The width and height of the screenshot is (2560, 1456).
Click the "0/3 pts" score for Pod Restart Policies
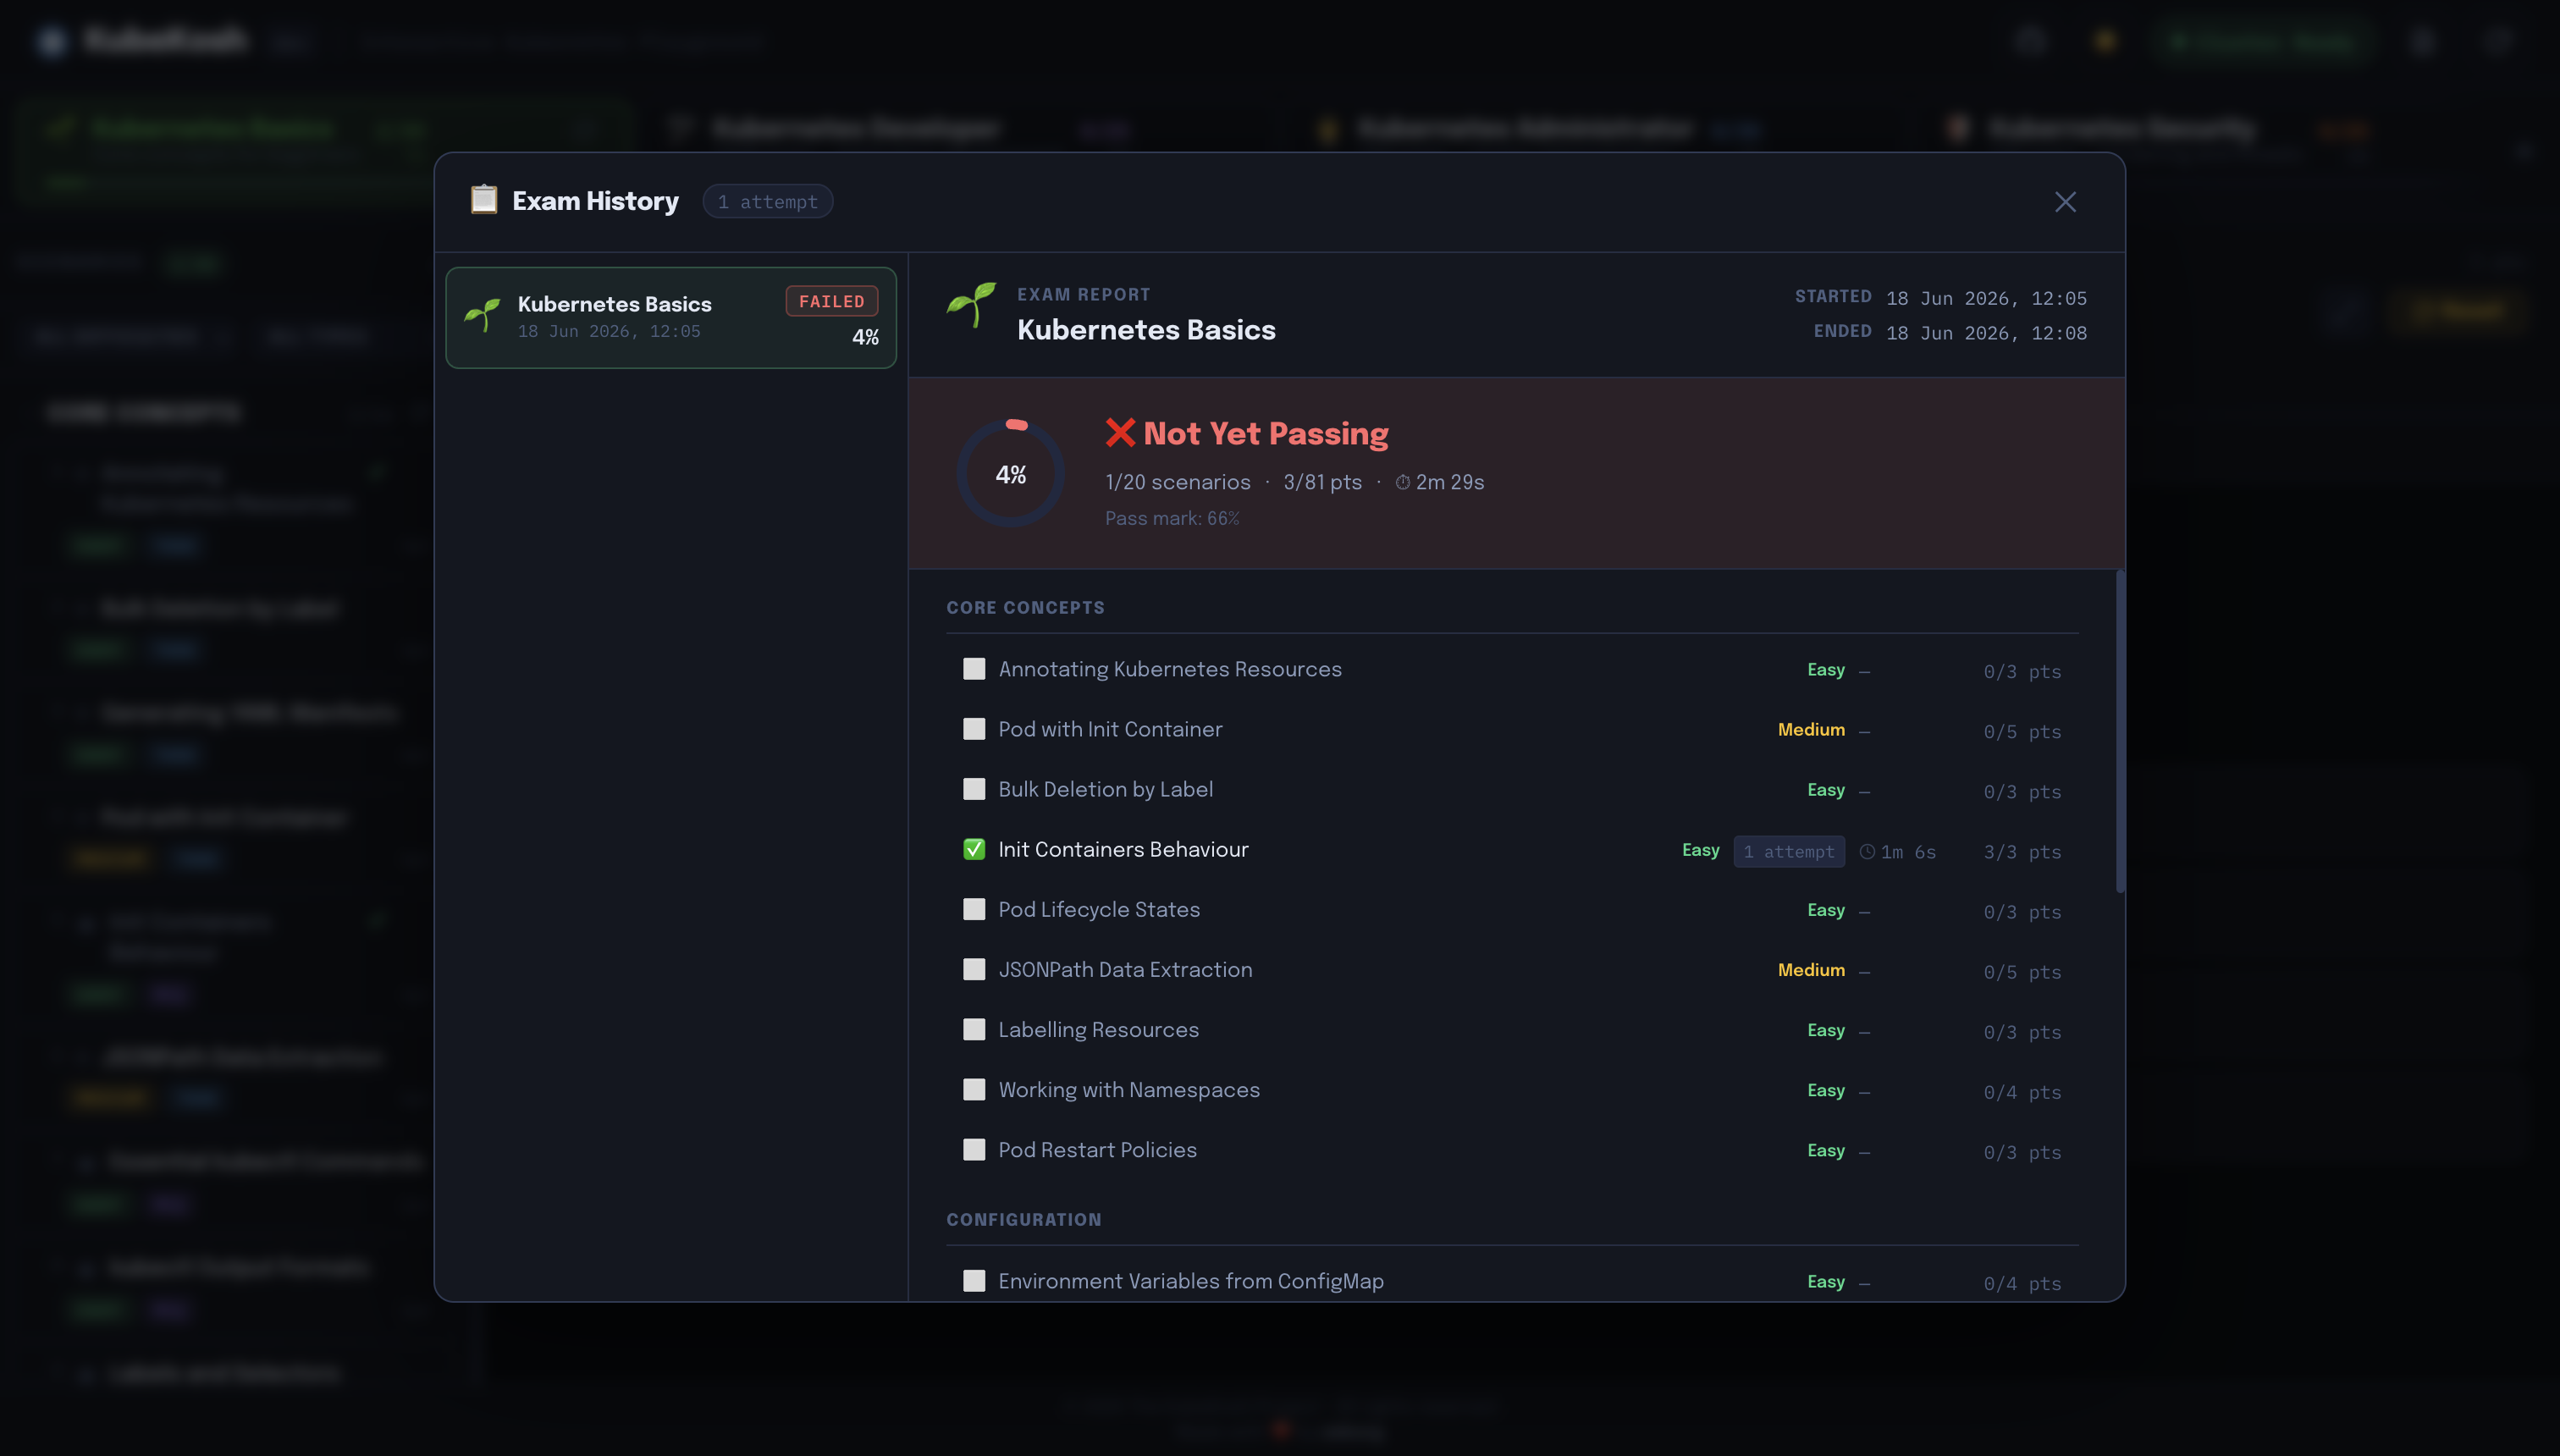(2022, 1152)
